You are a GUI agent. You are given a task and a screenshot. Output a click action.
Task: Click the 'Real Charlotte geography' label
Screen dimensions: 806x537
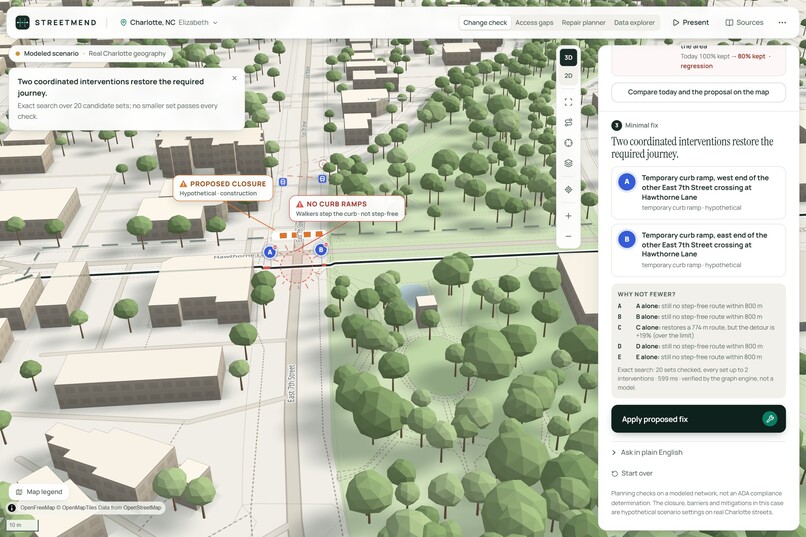click(x=127, y=53)
